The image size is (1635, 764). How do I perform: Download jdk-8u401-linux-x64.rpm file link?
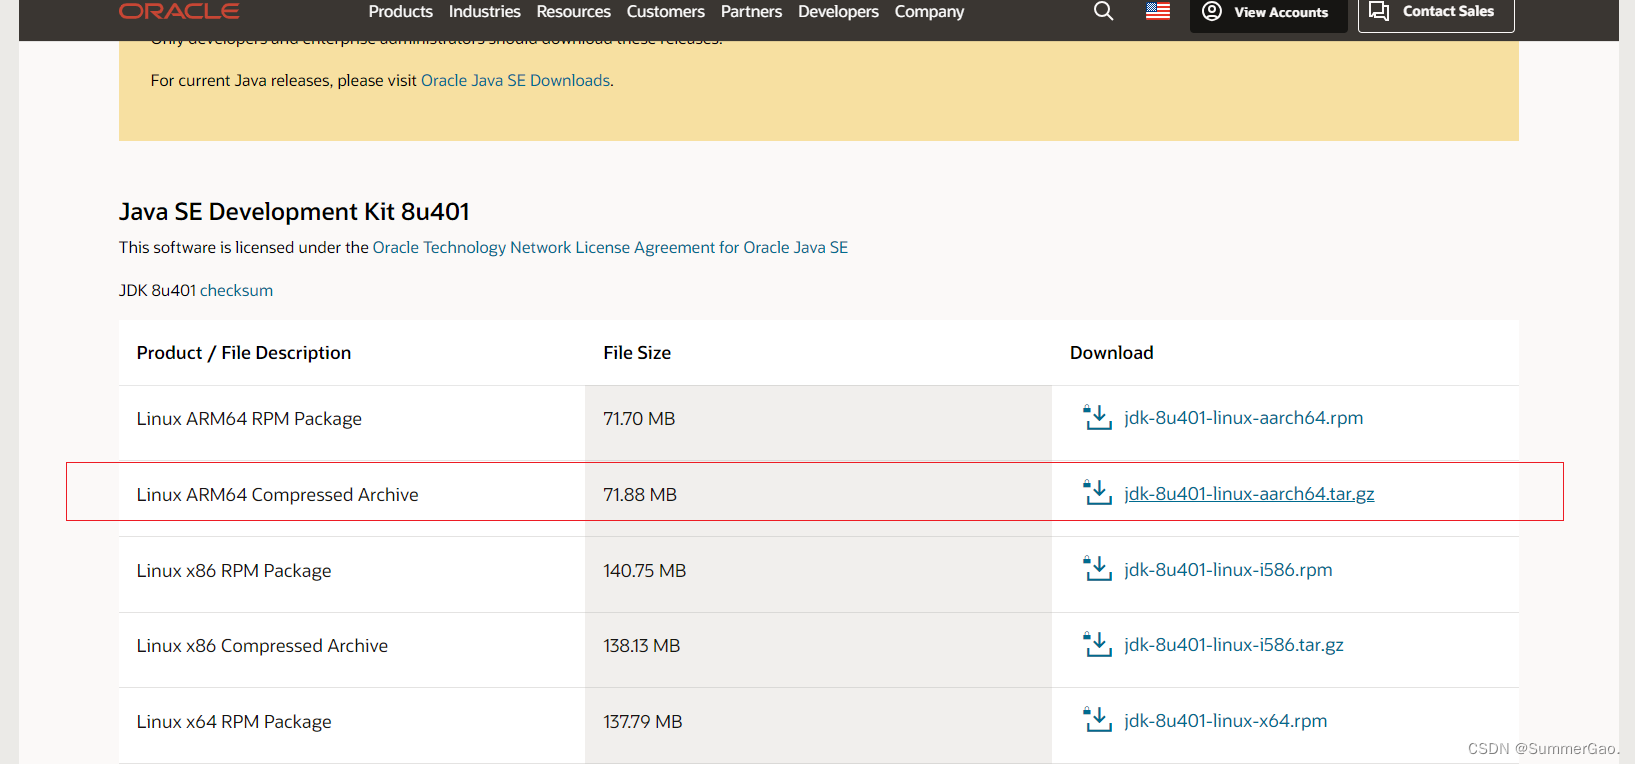click(x=1226, y=721)
